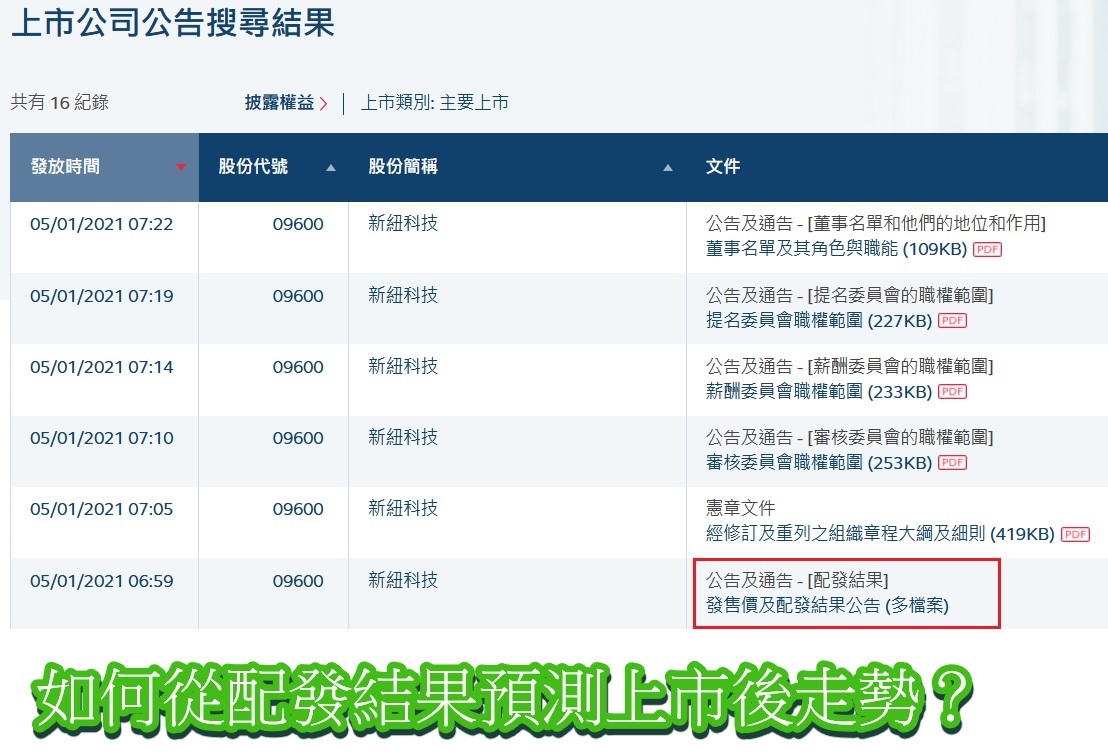
Task: Click 公告及通告 - [薪酬委員會的職權範圍] category text
Action: click(850, 366)
